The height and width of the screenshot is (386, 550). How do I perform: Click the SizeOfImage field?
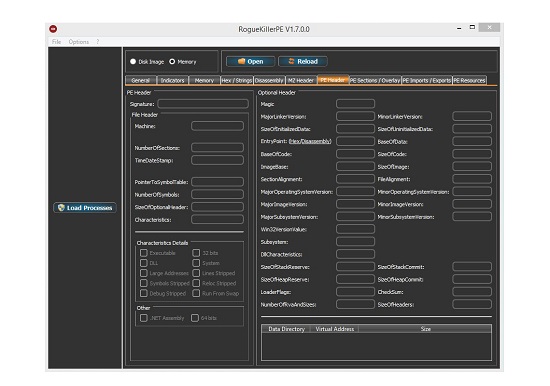(472, 166)
